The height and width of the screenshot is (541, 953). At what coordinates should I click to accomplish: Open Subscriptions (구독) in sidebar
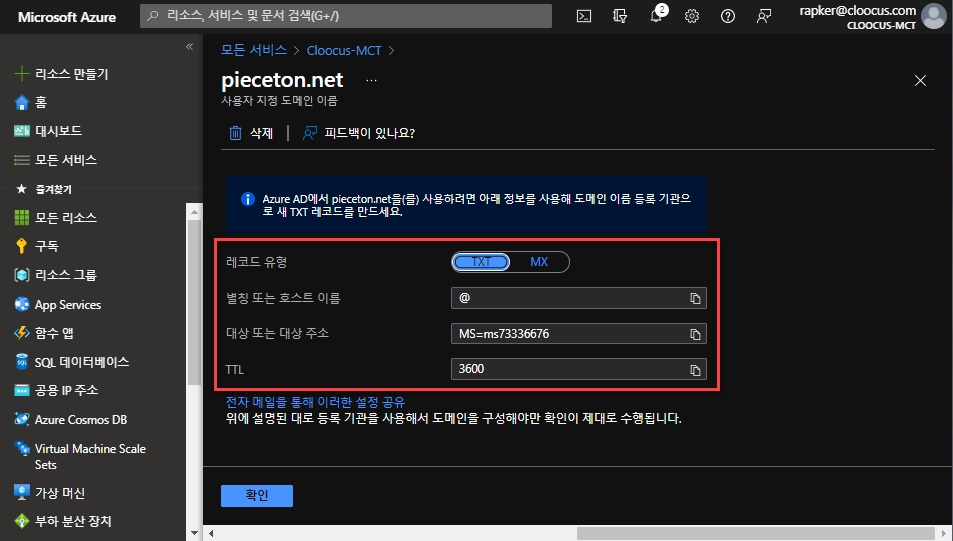tap(36, 246)
